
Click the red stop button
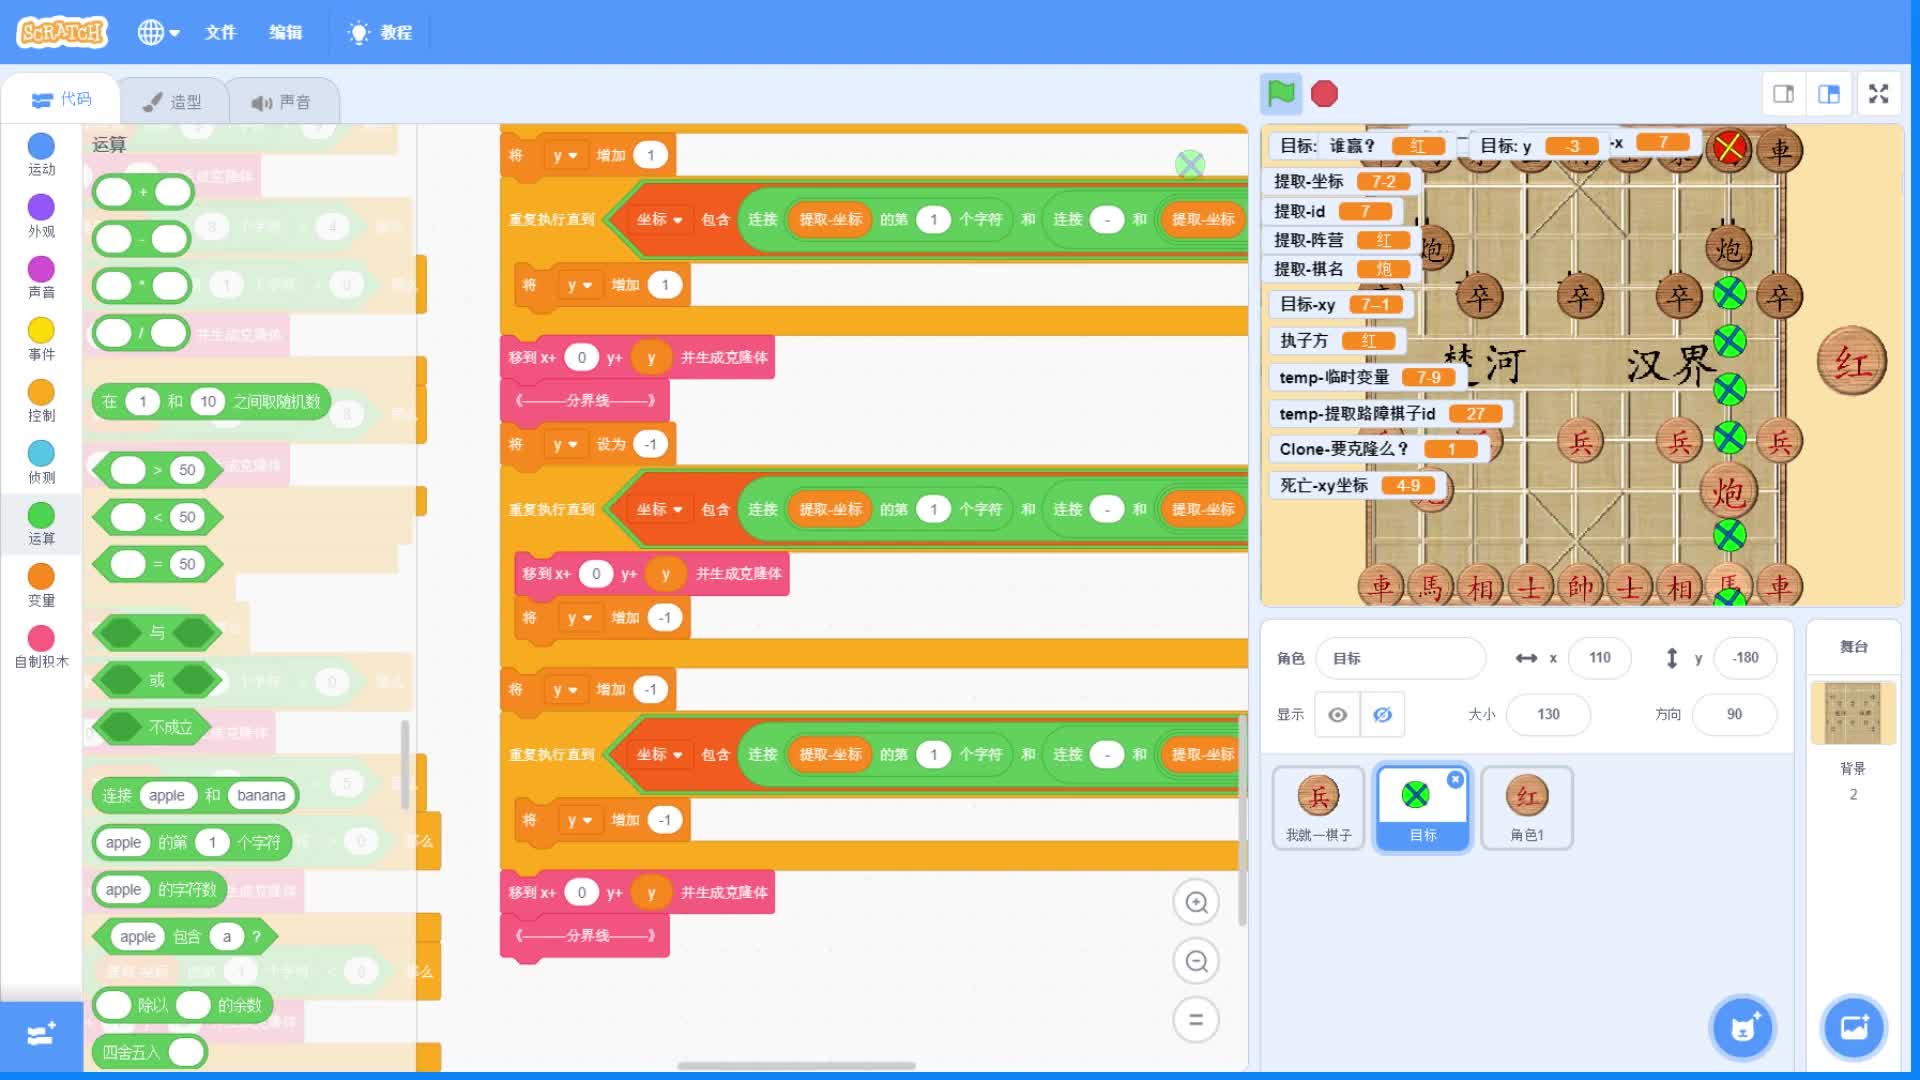pyautogui.click(x=1324, y=94)
